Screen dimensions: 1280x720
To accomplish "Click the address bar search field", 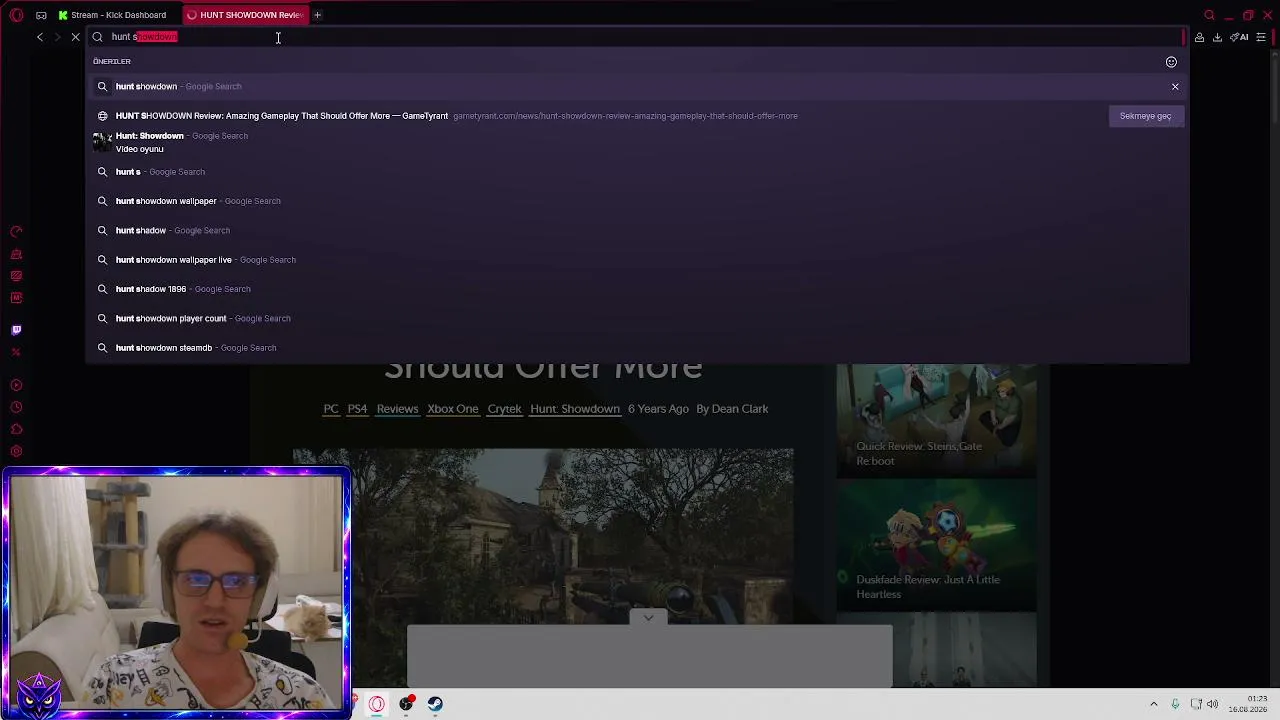I will pyautogui.click(x=635, y=37).
